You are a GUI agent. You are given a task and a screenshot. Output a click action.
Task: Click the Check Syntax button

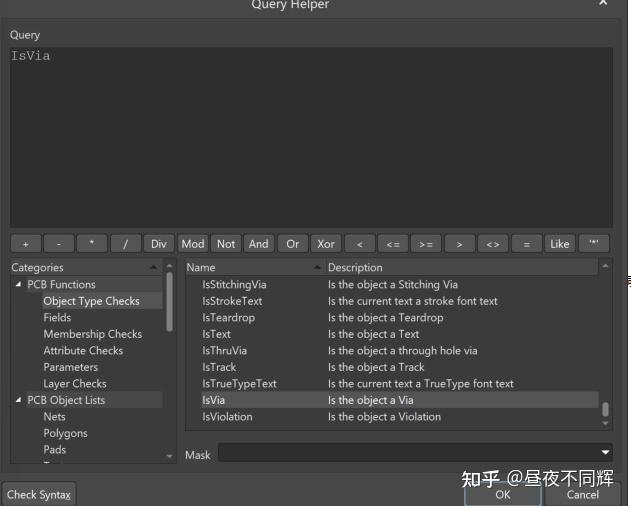click(39, 494)
